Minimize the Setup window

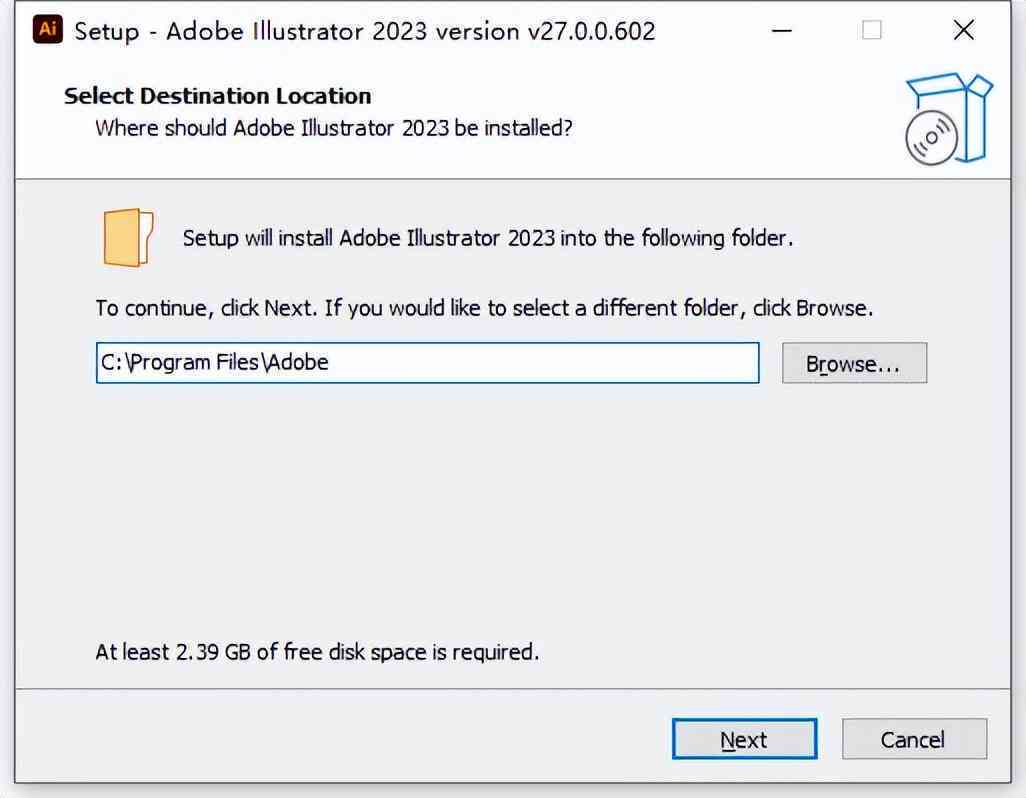click(782, 30)
